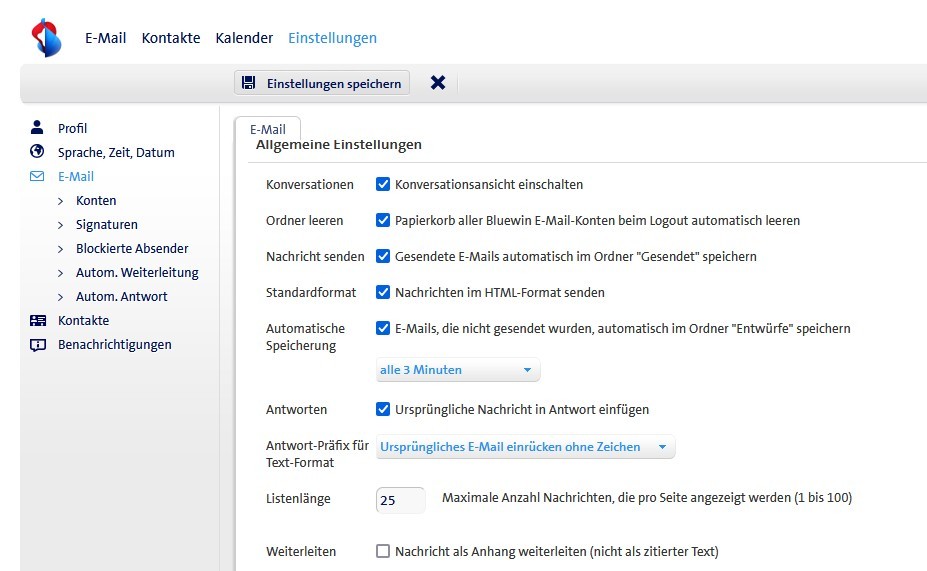Click the Einstellungen speichern button
This screenshot has width=927, height=571.
click(322, 83)
